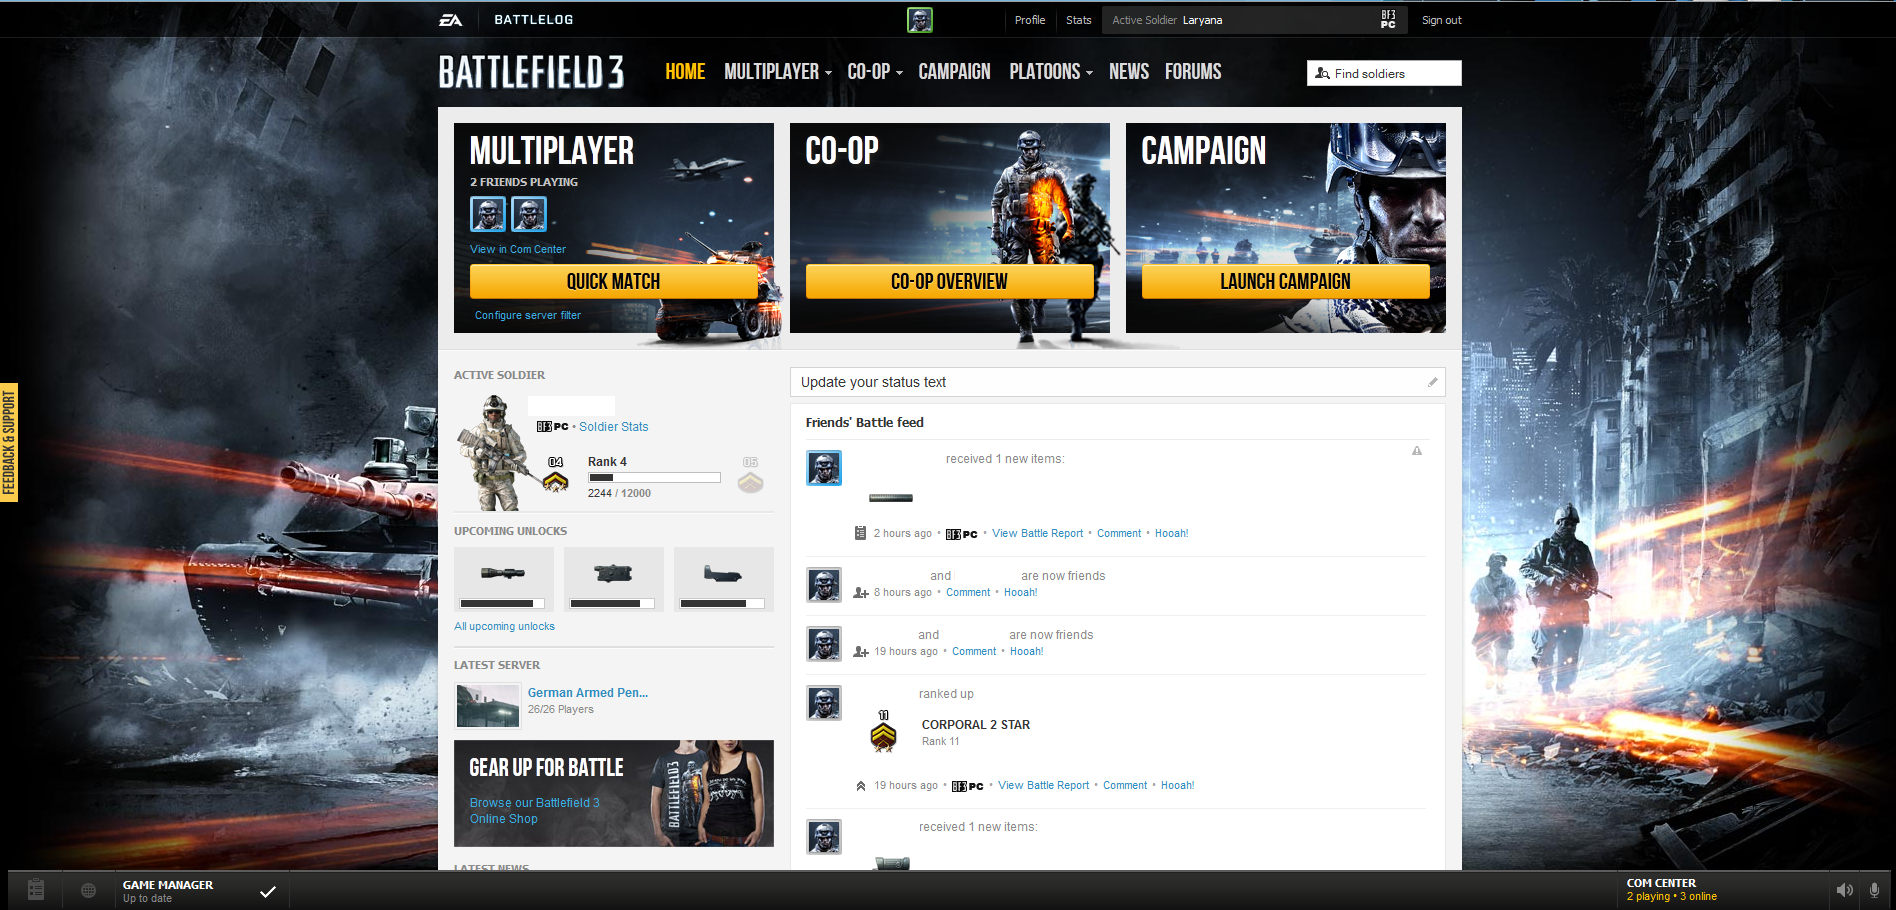The image size is (1896, 910).
Task: Toggle the microphone icon in bottom bar
Action: click(1875, 890)
